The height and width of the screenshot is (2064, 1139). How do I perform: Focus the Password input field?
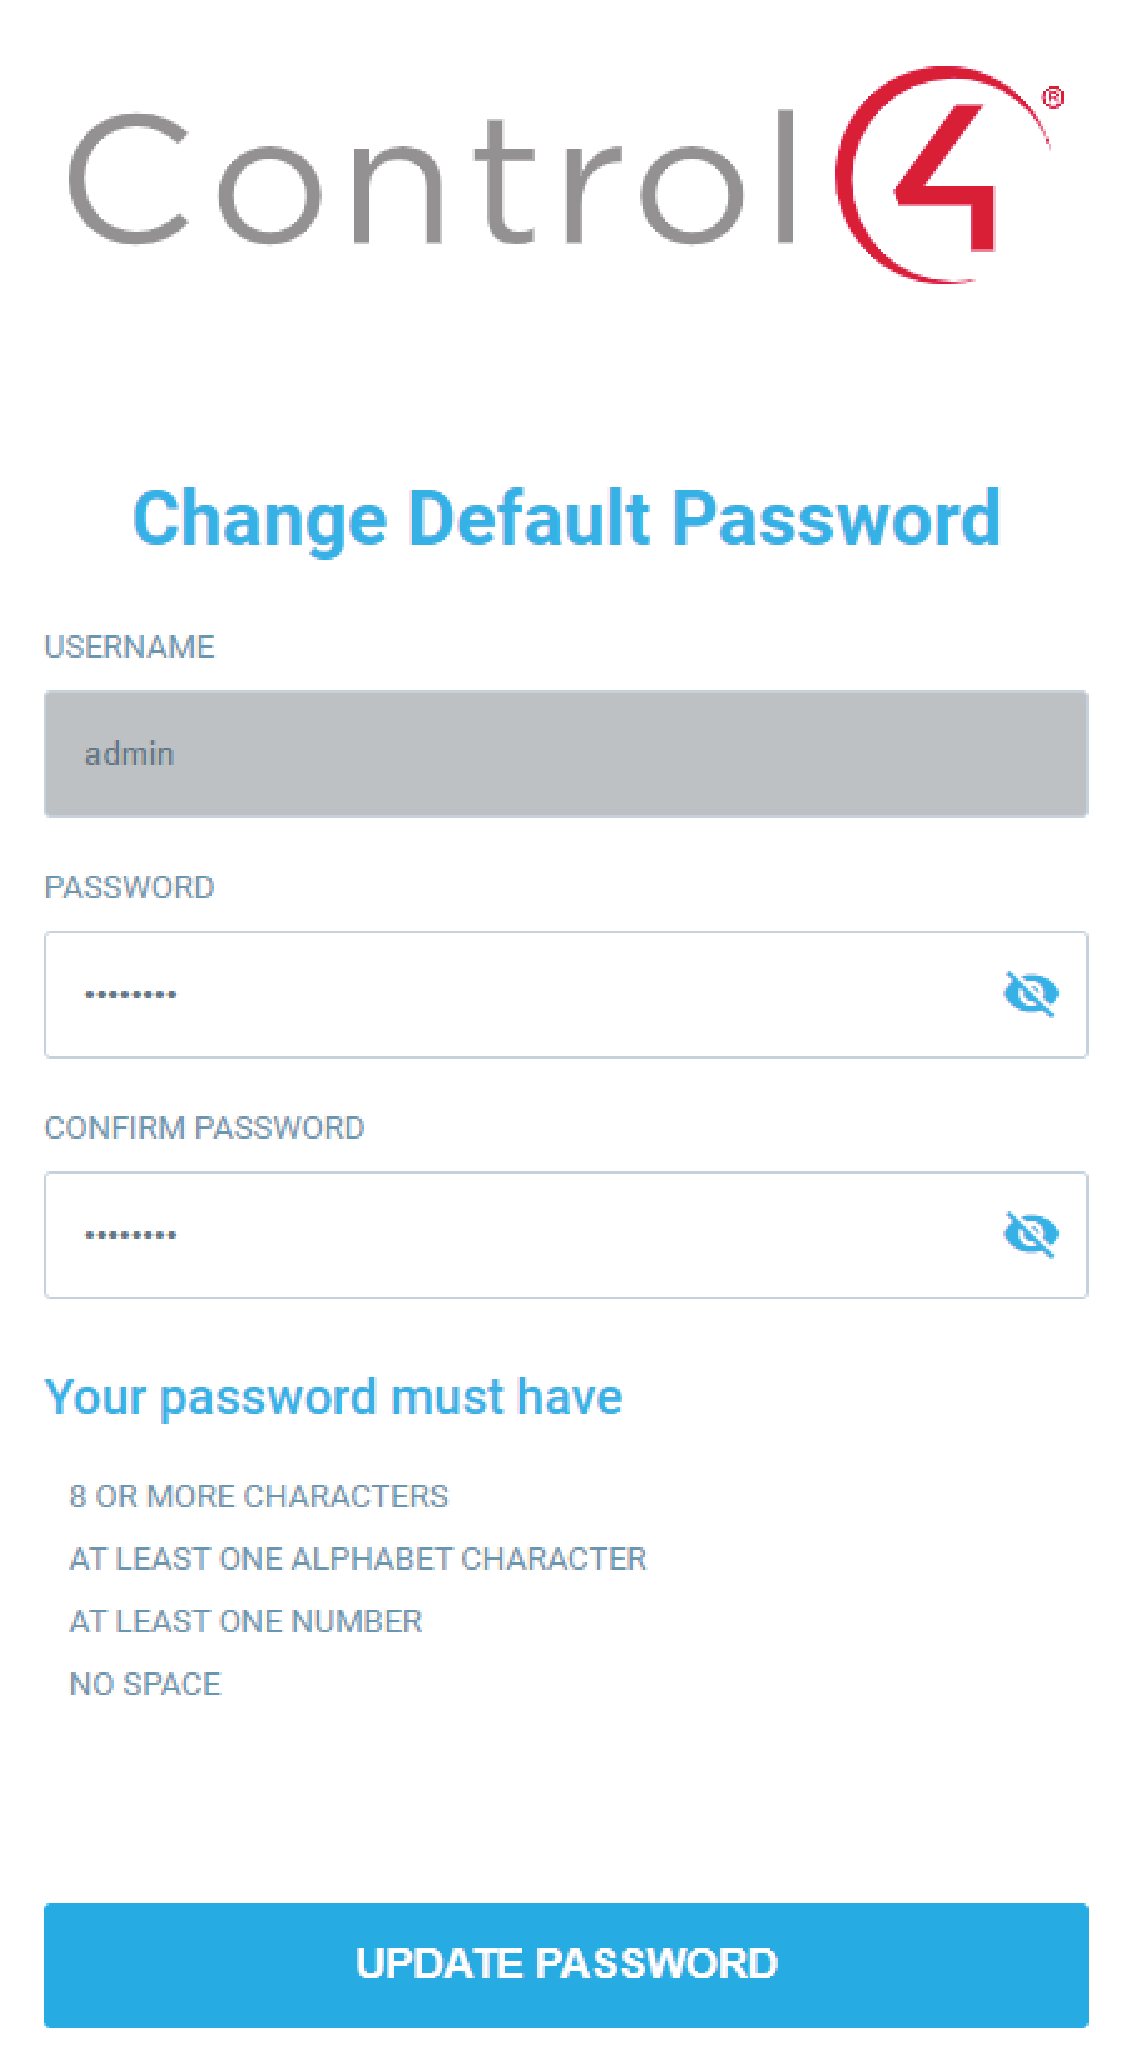pos(566,994)
